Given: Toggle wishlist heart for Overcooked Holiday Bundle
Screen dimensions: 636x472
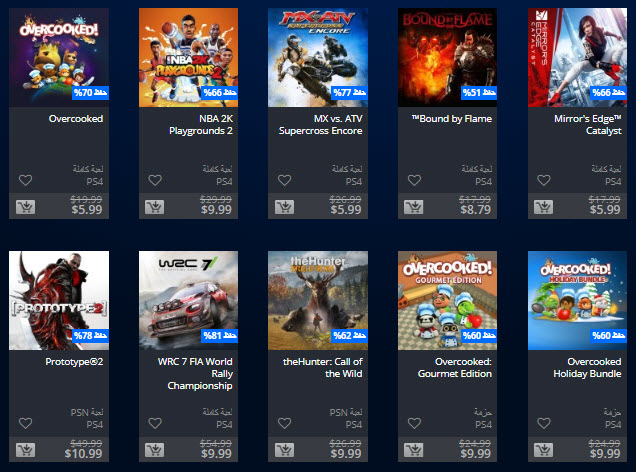Looking at the screenshot, I should 544,423.
